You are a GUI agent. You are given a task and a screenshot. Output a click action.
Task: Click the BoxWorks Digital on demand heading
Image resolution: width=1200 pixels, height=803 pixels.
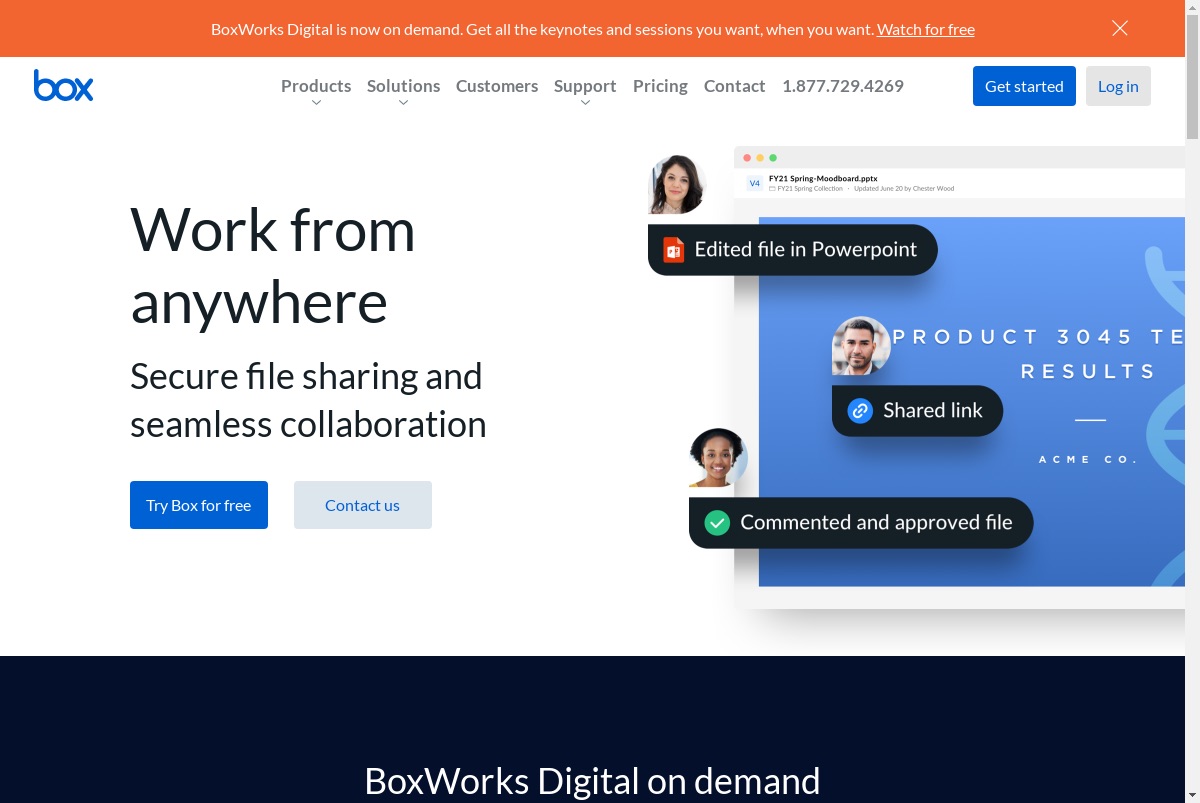coord(592,780)
